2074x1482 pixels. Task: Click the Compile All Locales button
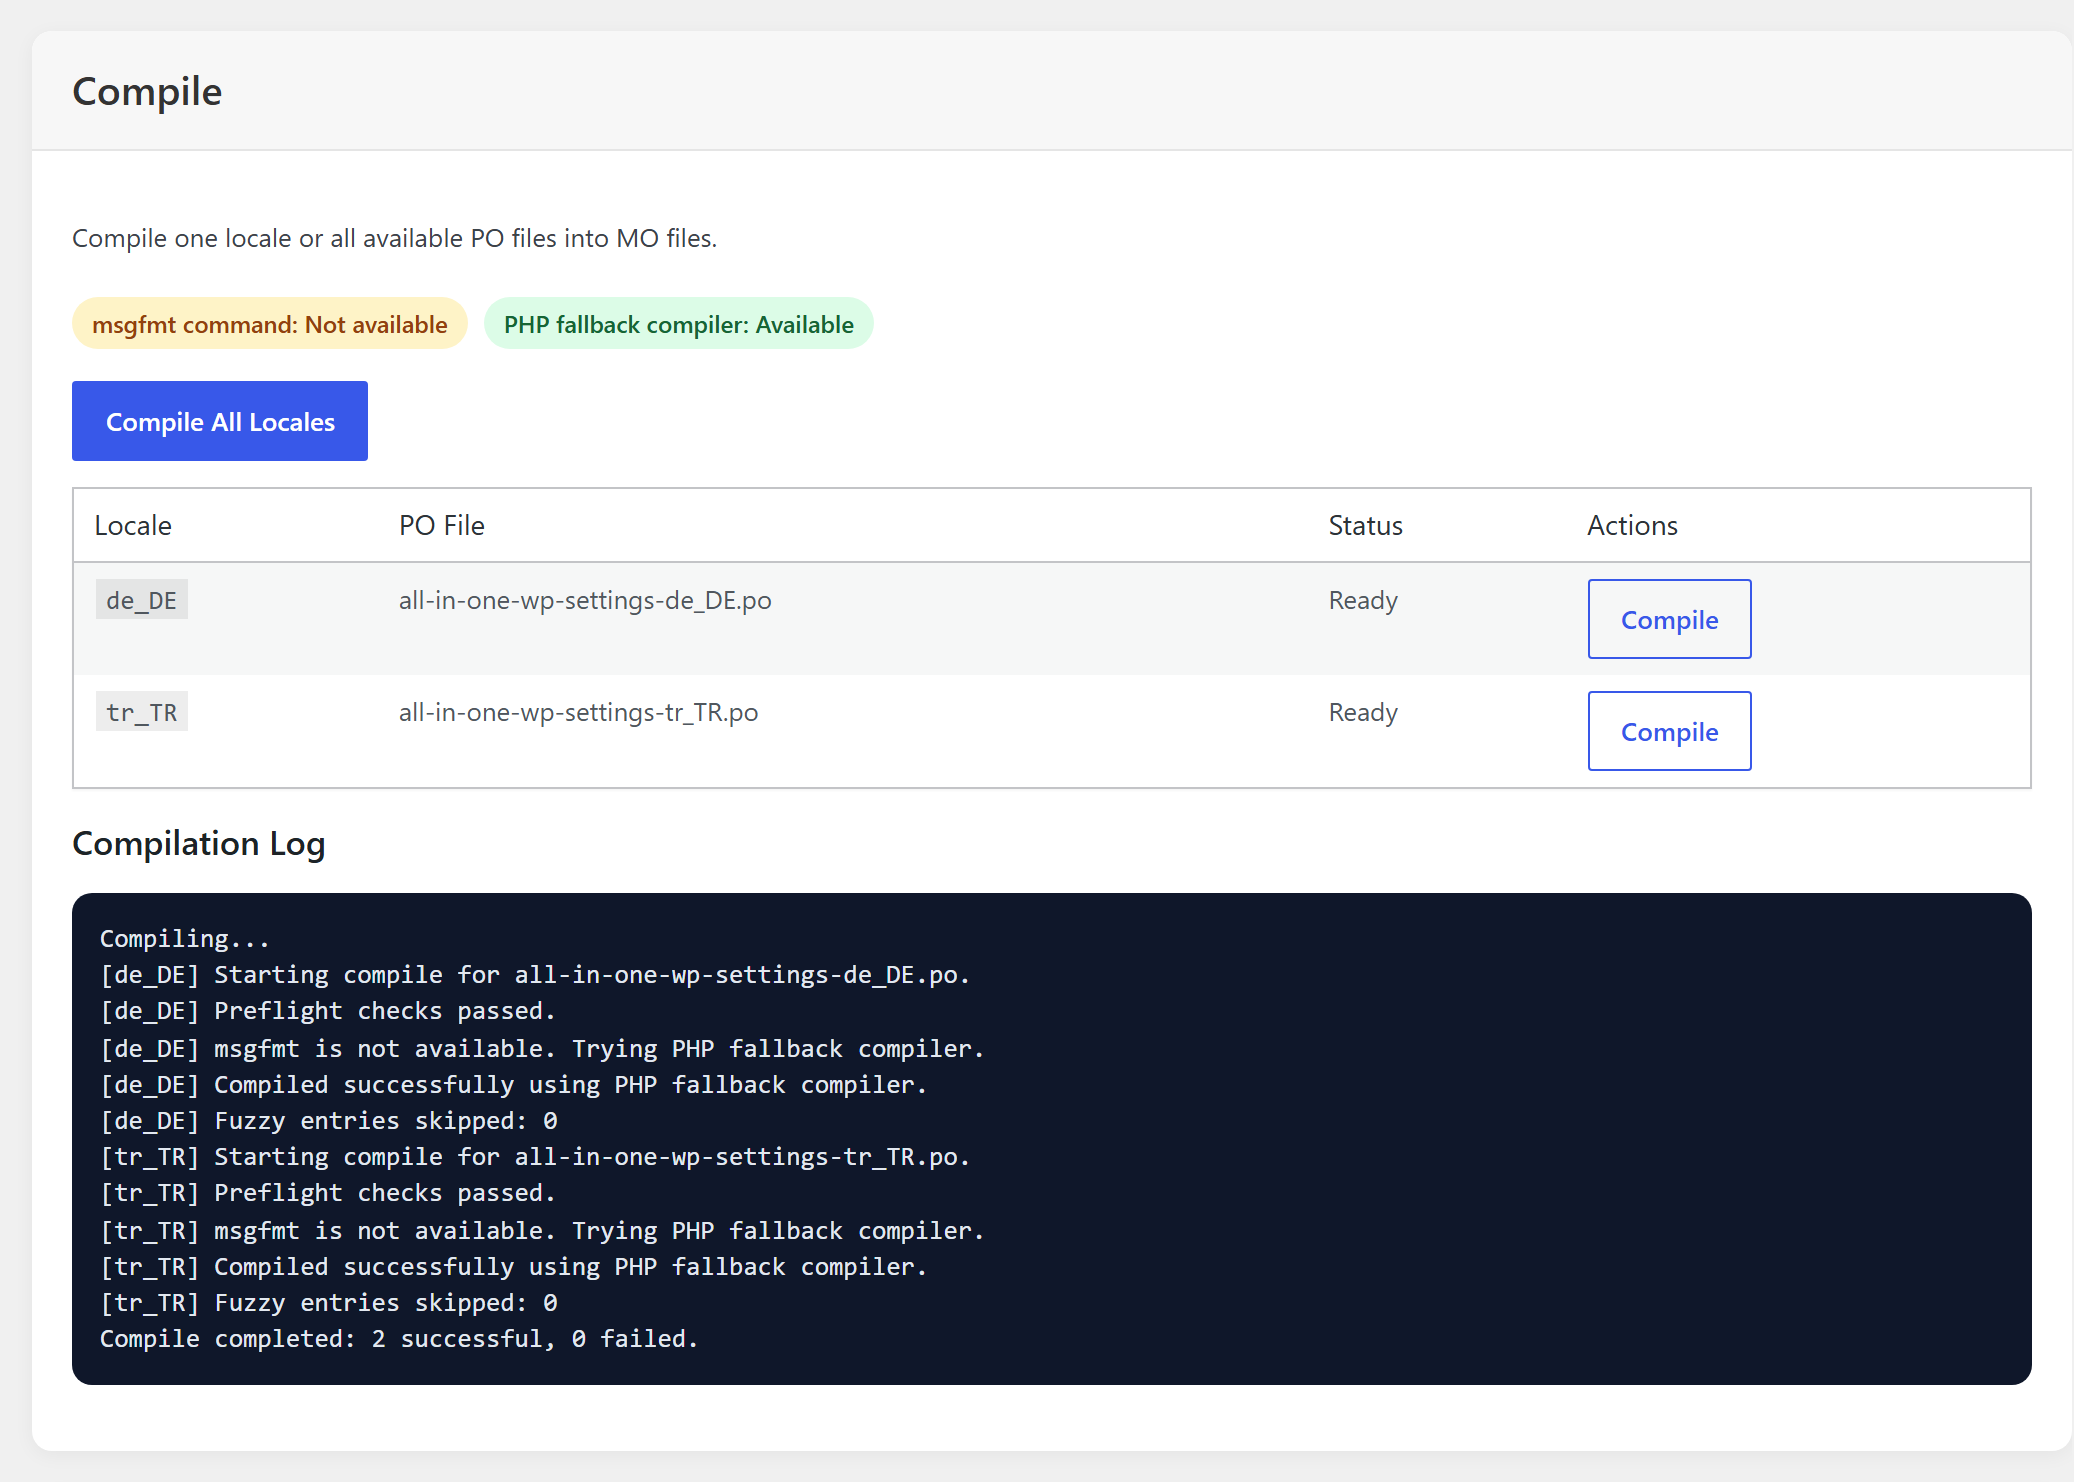coord(220,421)
